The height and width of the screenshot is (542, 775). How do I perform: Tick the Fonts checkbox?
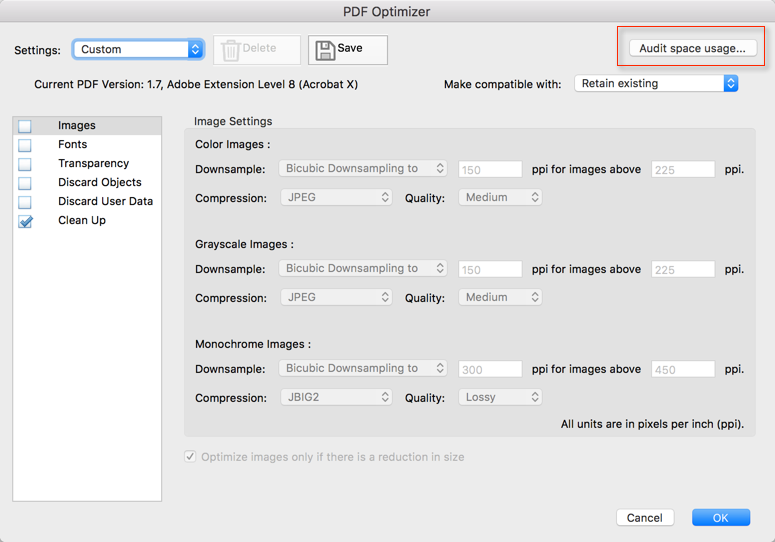tap(25, 145)
